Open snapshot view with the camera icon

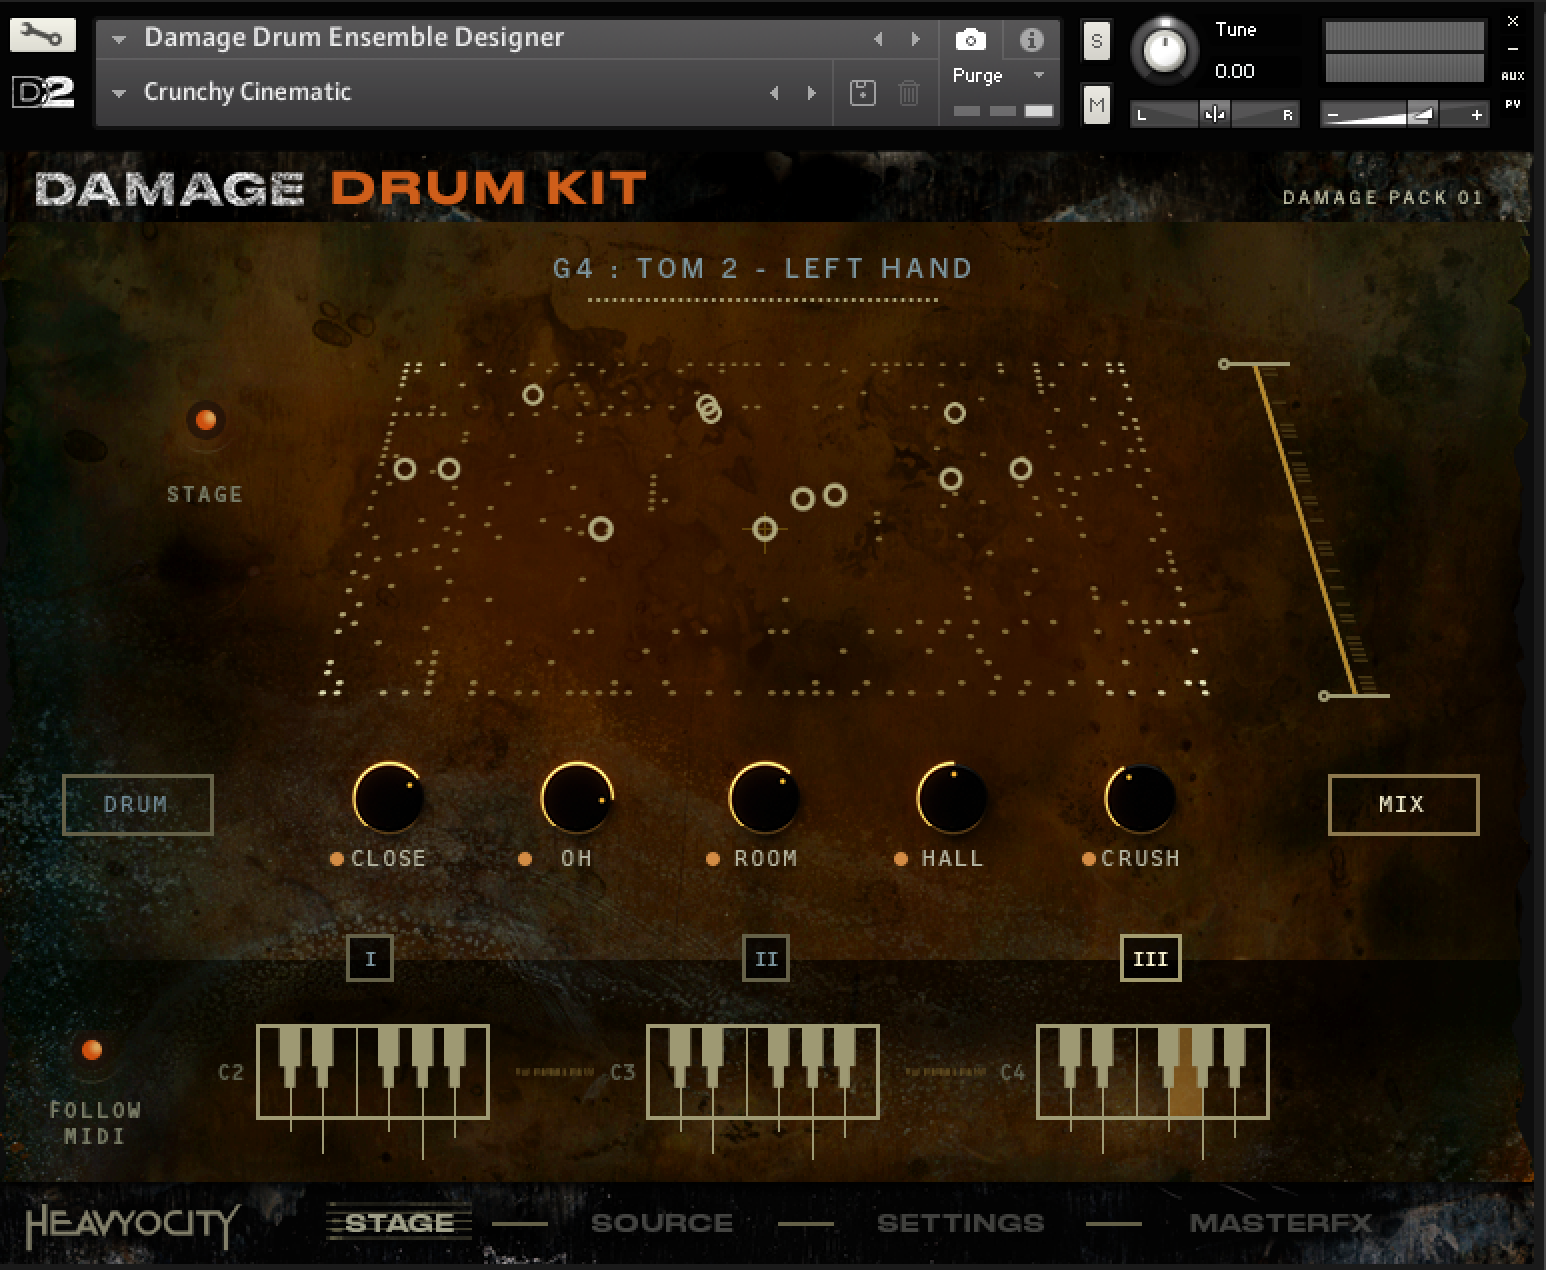970,40
